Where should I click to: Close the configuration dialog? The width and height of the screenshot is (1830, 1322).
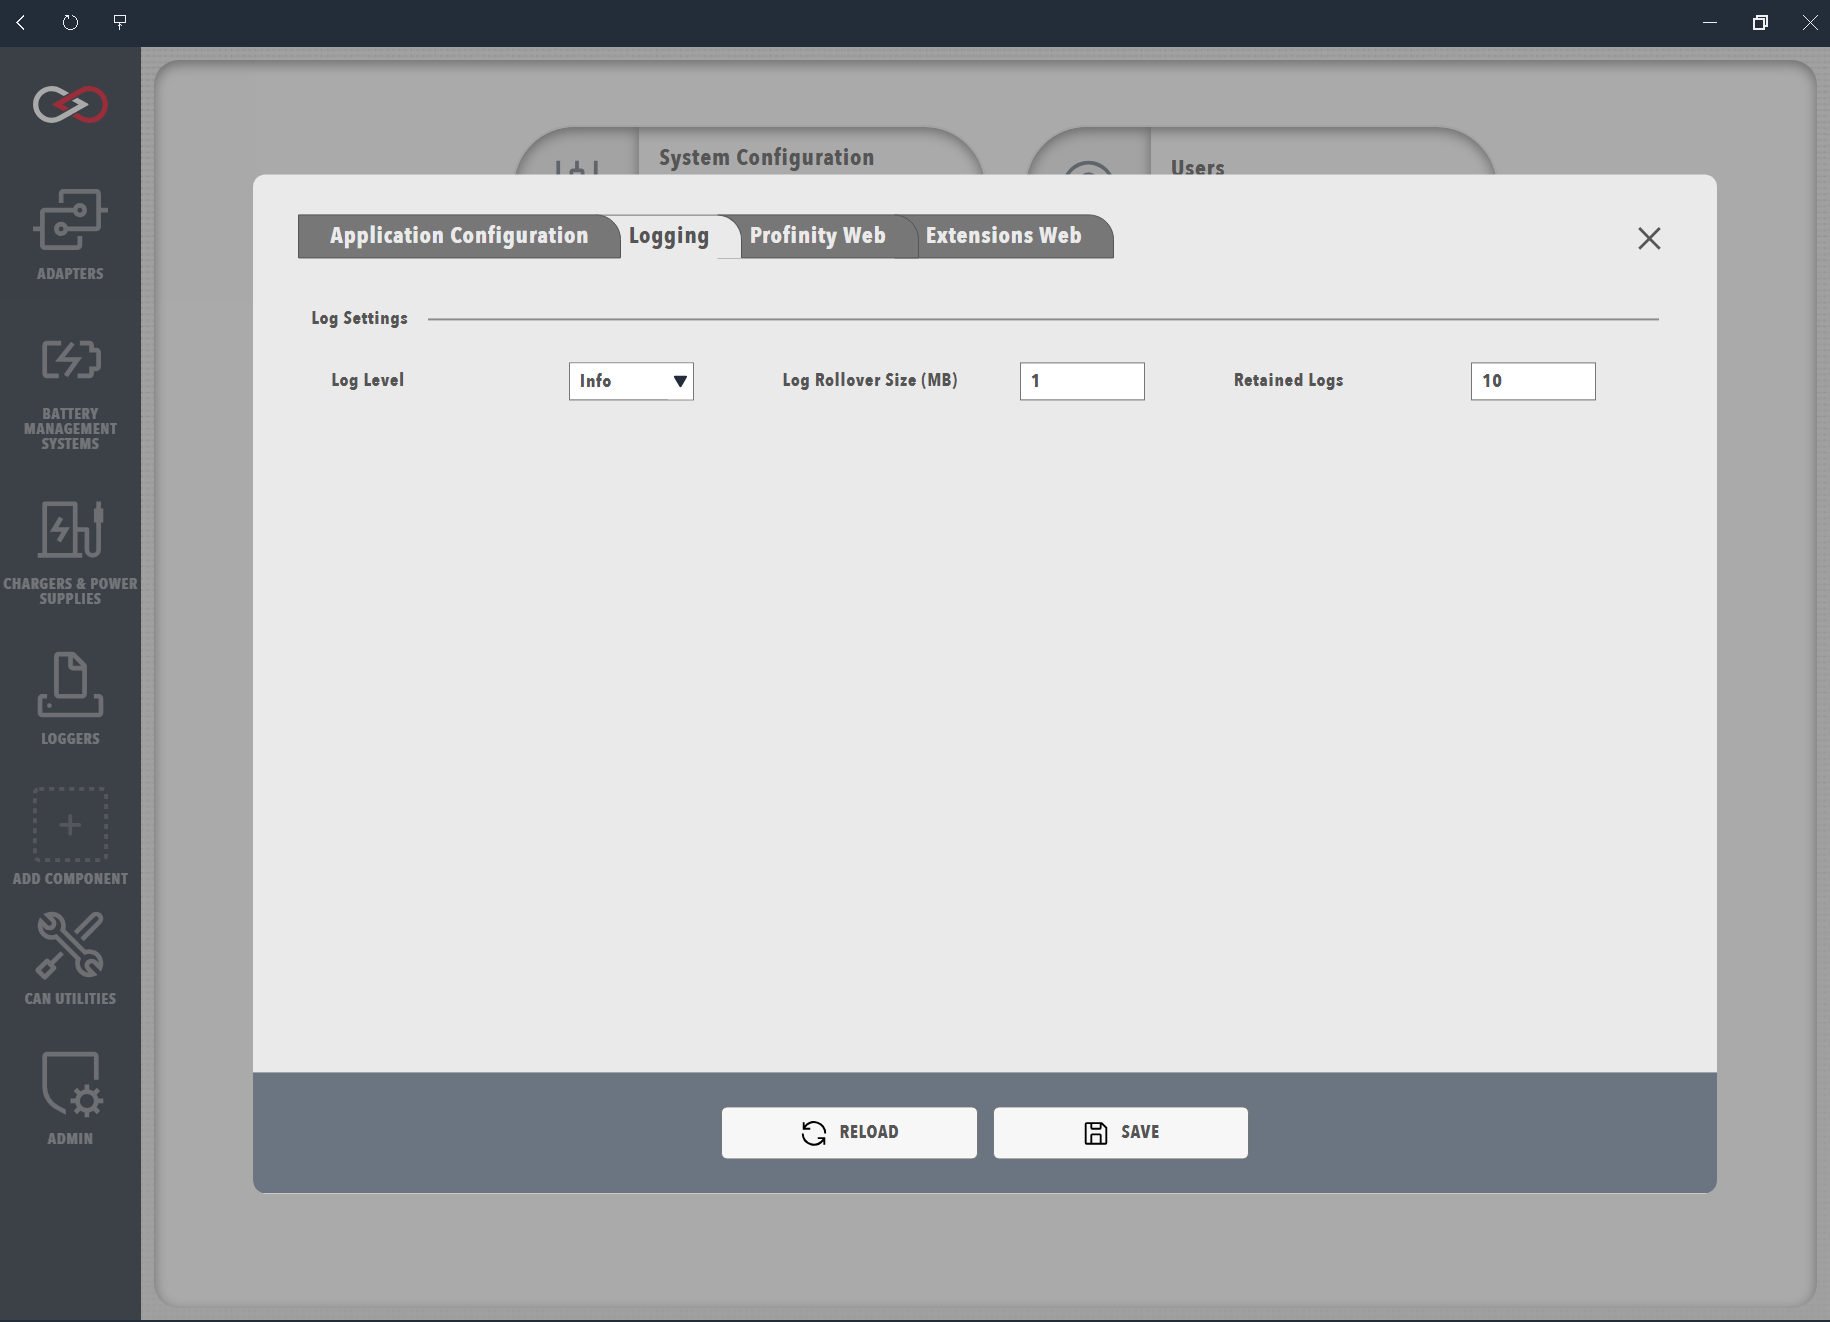tap(1649, 238)
